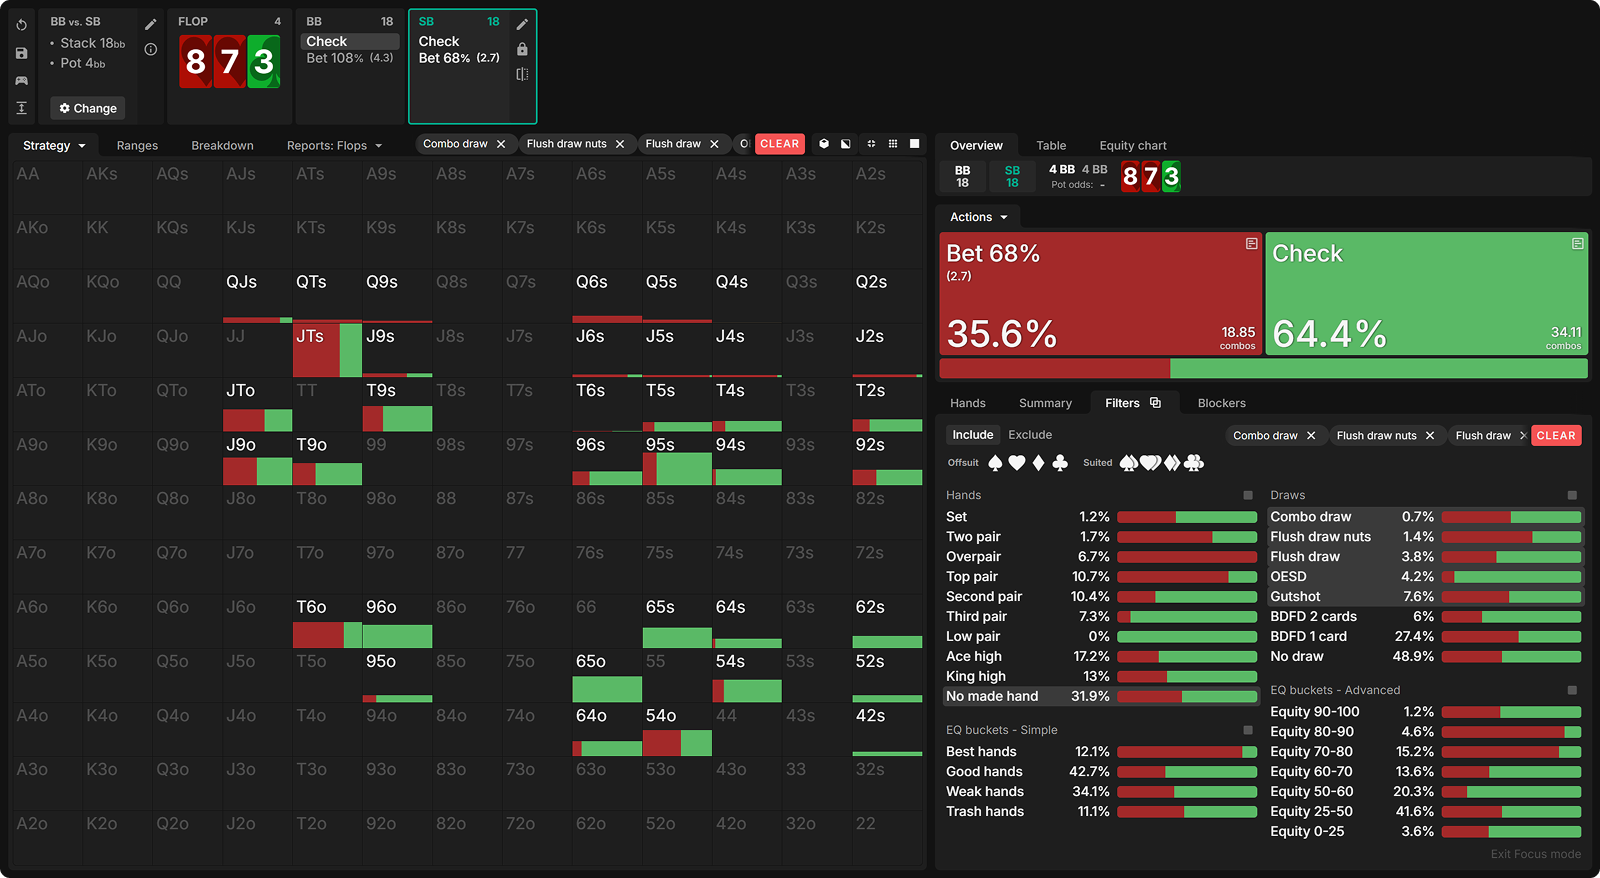Open the Reports: Flops dropdown

click(x=334, y=146)
